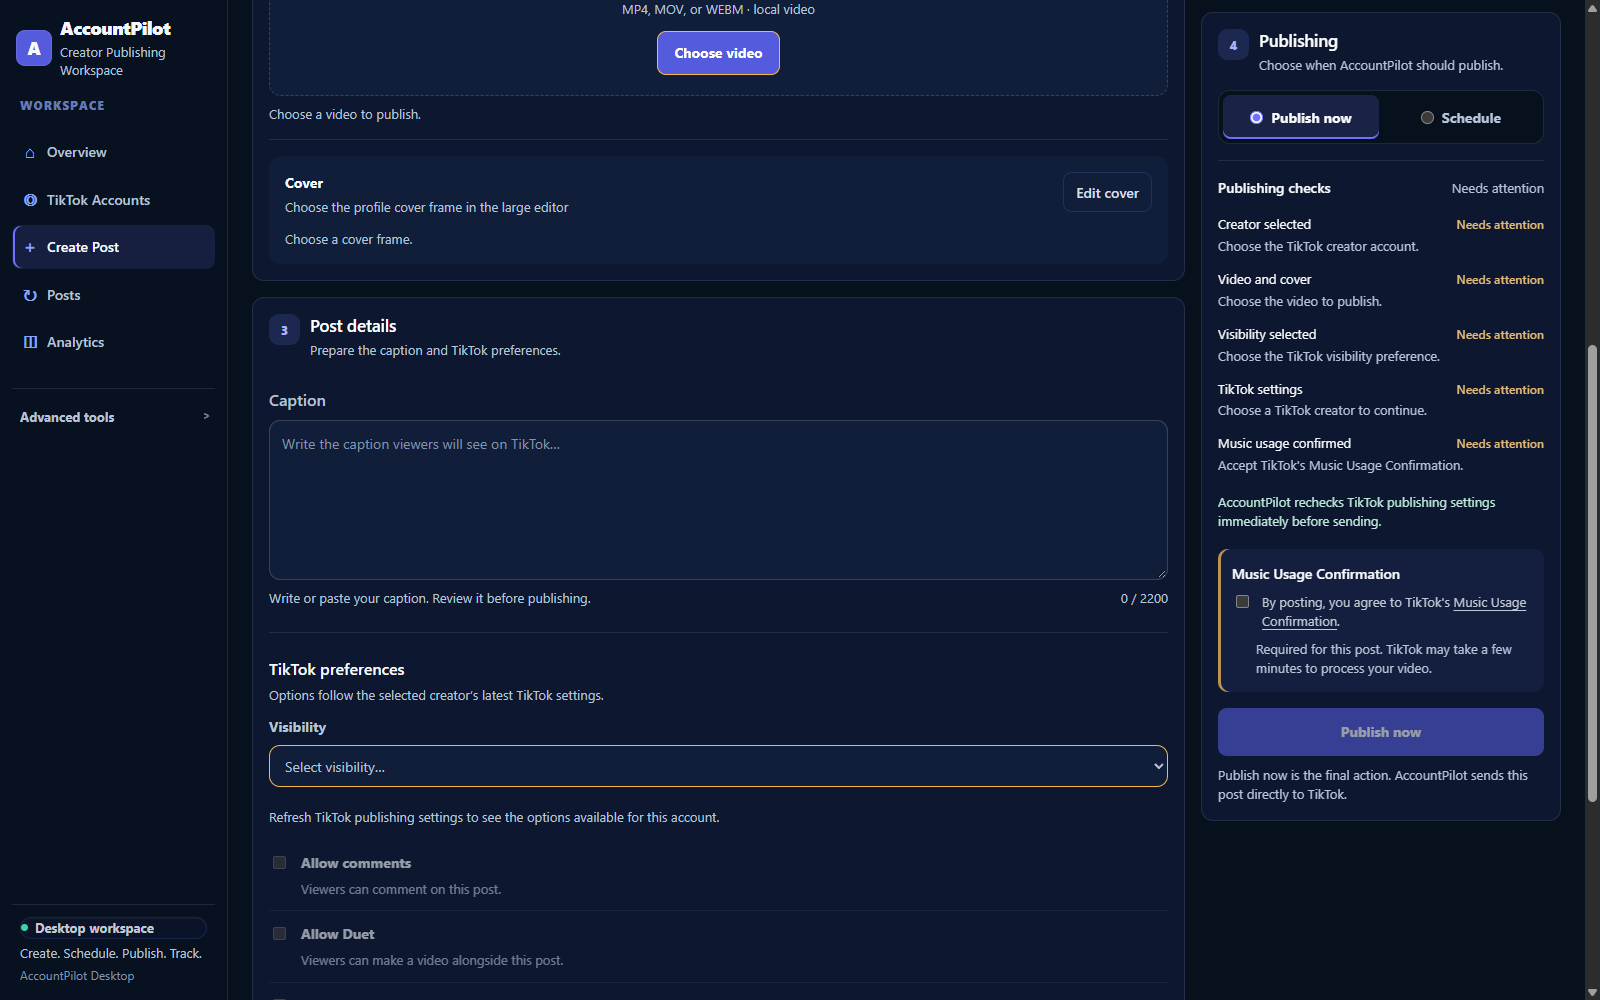Click the Create Post plus icon
The width and height of the screenshot is (1600, 1000).
pyautogui.click(x=30, y=247)
